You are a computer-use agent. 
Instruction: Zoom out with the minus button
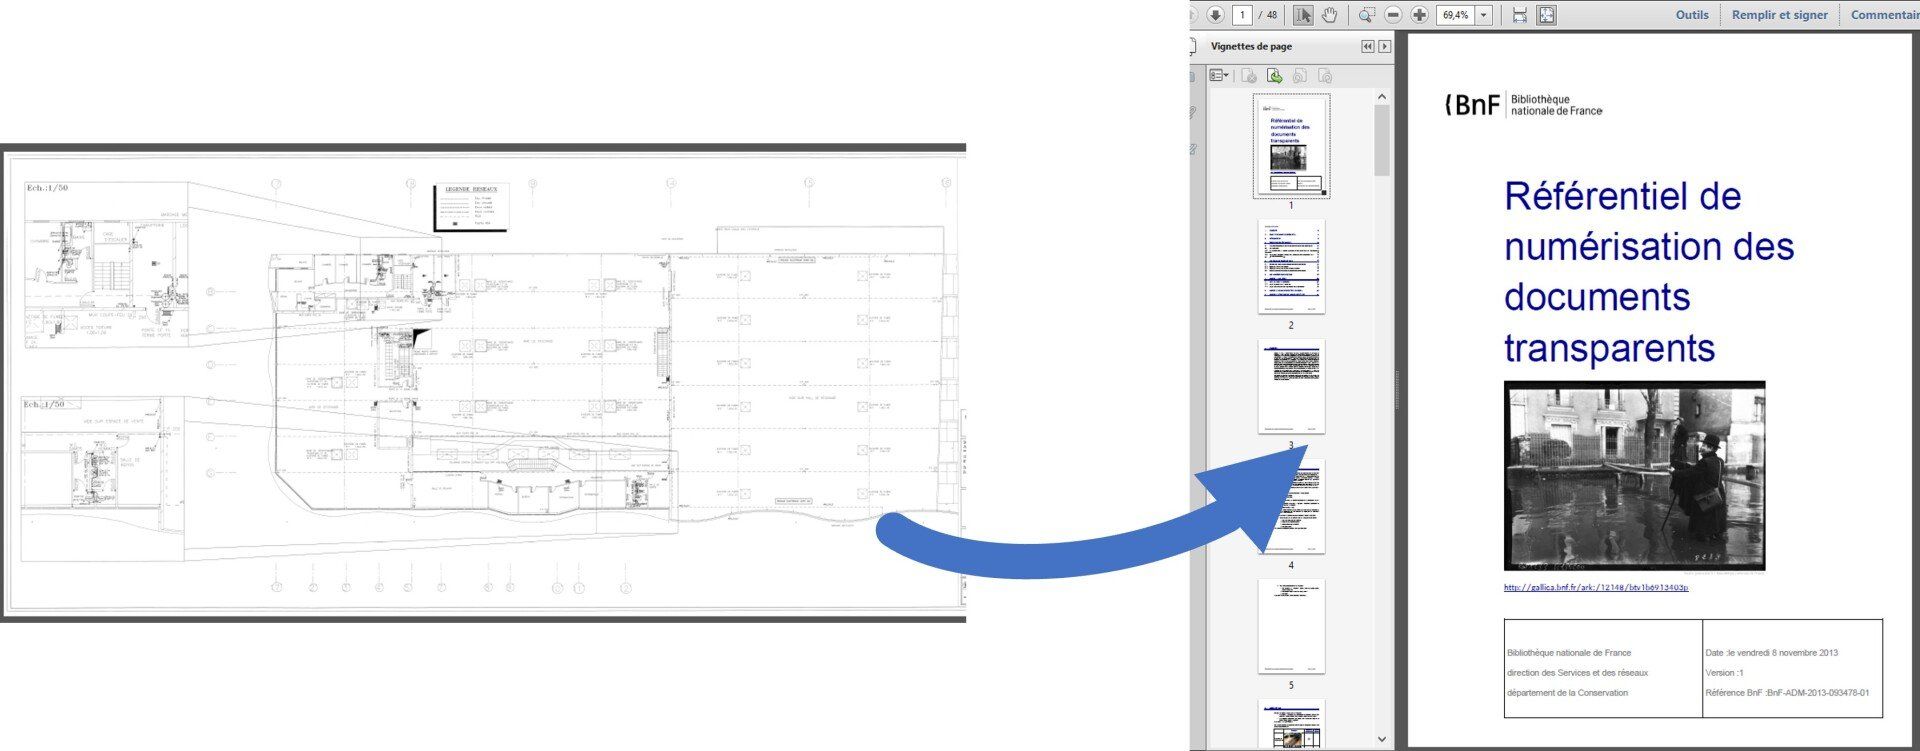1393,15
